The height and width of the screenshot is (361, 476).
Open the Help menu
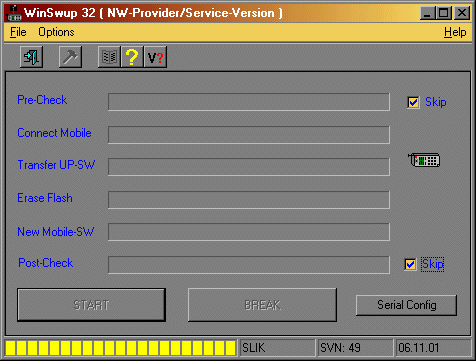pyautogui.click(x=455, y=32)
